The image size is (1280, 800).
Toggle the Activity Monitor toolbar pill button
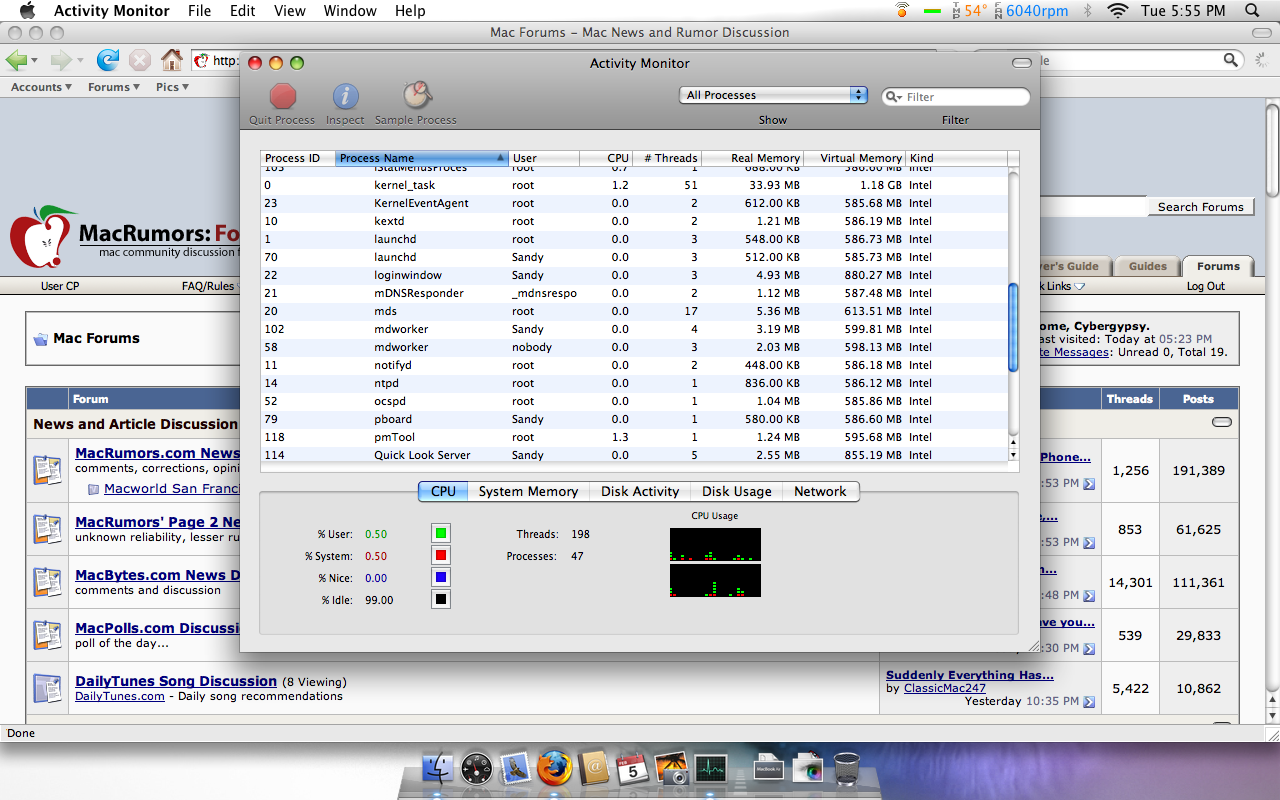(1021, 63)
